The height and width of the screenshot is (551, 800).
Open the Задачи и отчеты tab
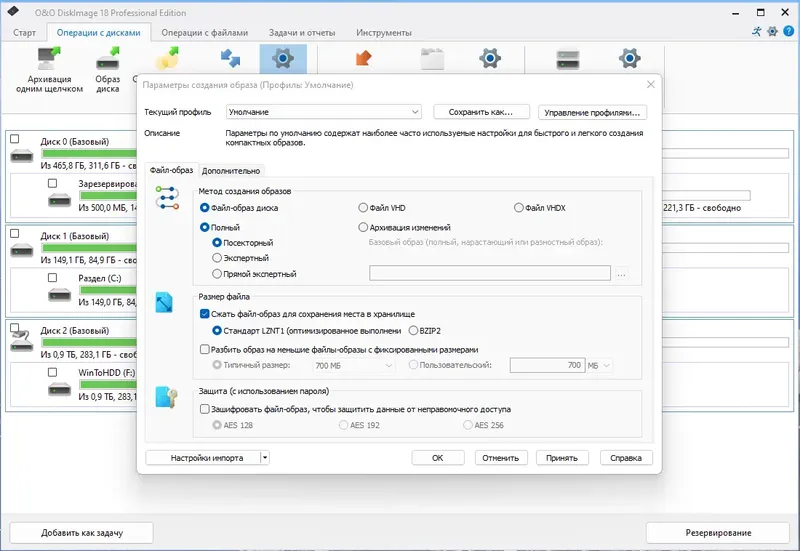pos(302,33)
